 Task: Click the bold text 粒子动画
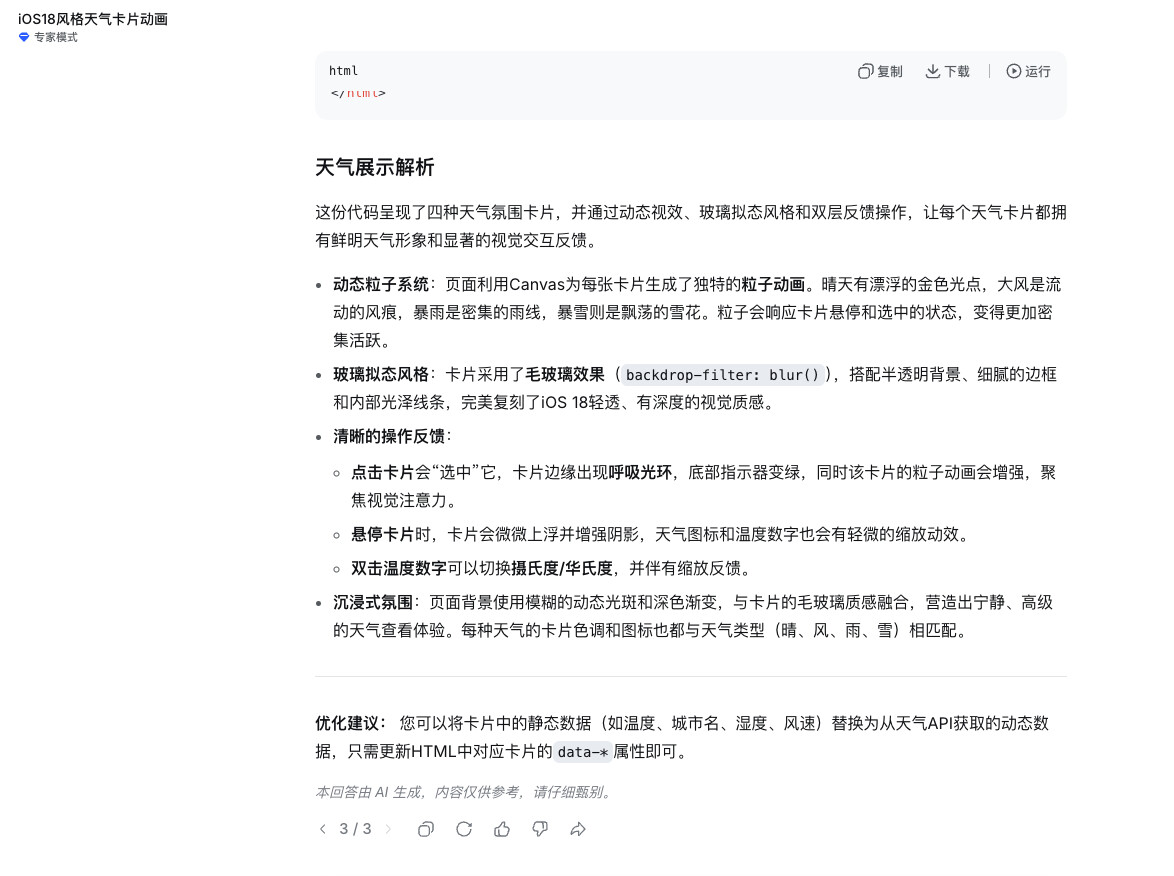click(773, 285)
